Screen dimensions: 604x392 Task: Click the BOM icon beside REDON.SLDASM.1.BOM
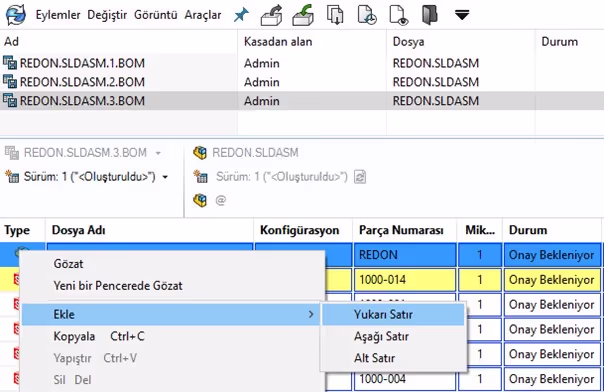click(x=10, y=63)
